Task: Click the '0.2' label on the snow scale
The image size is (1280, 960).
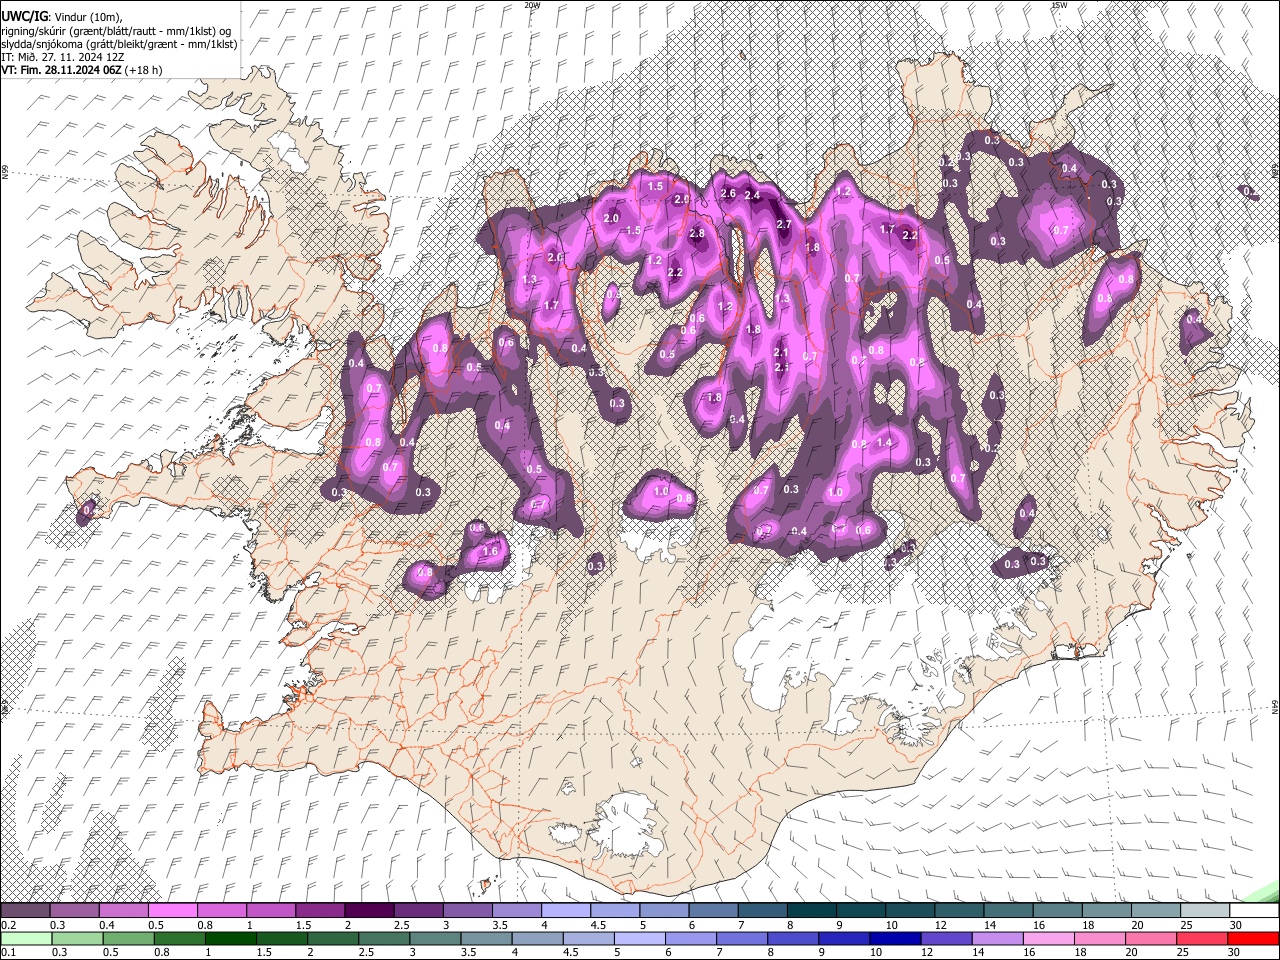Action: [x=8, y=925]
